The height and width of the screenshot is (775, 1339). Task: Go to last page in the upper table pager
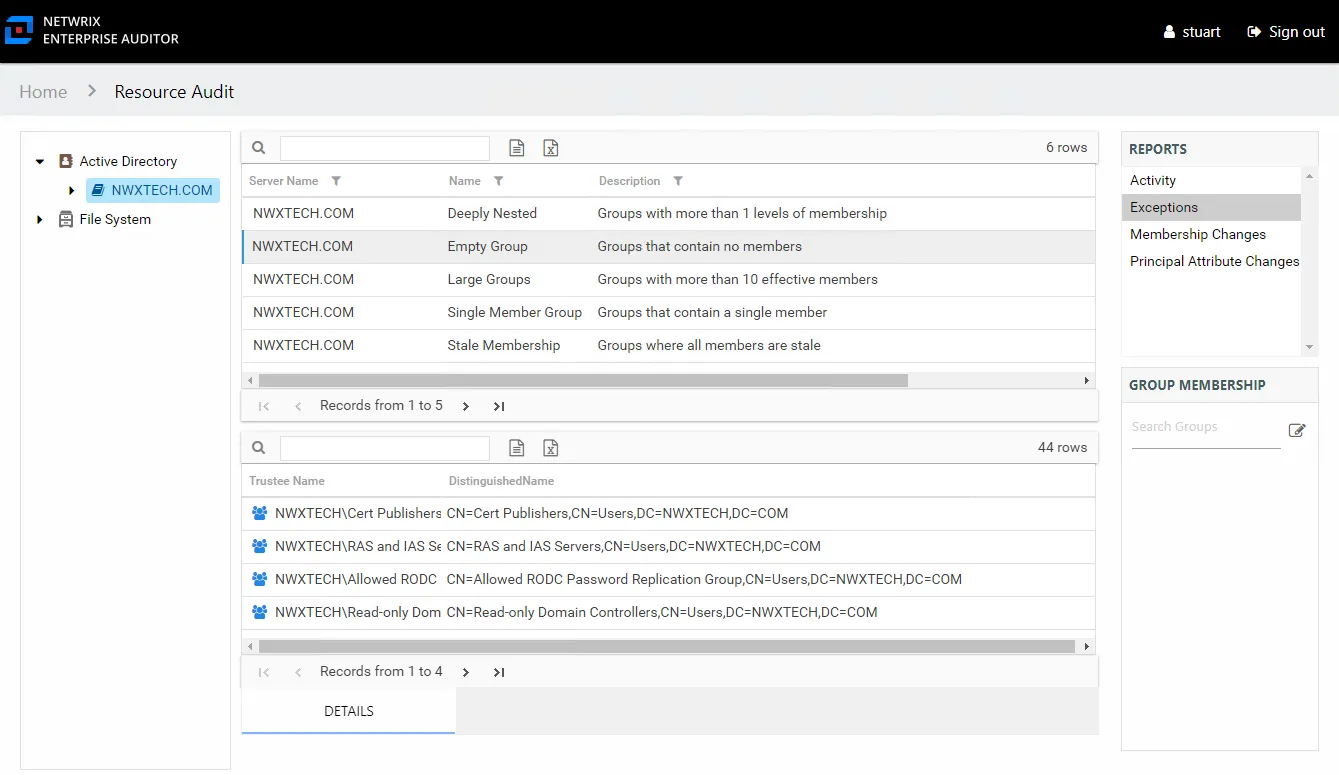point(499,406)
